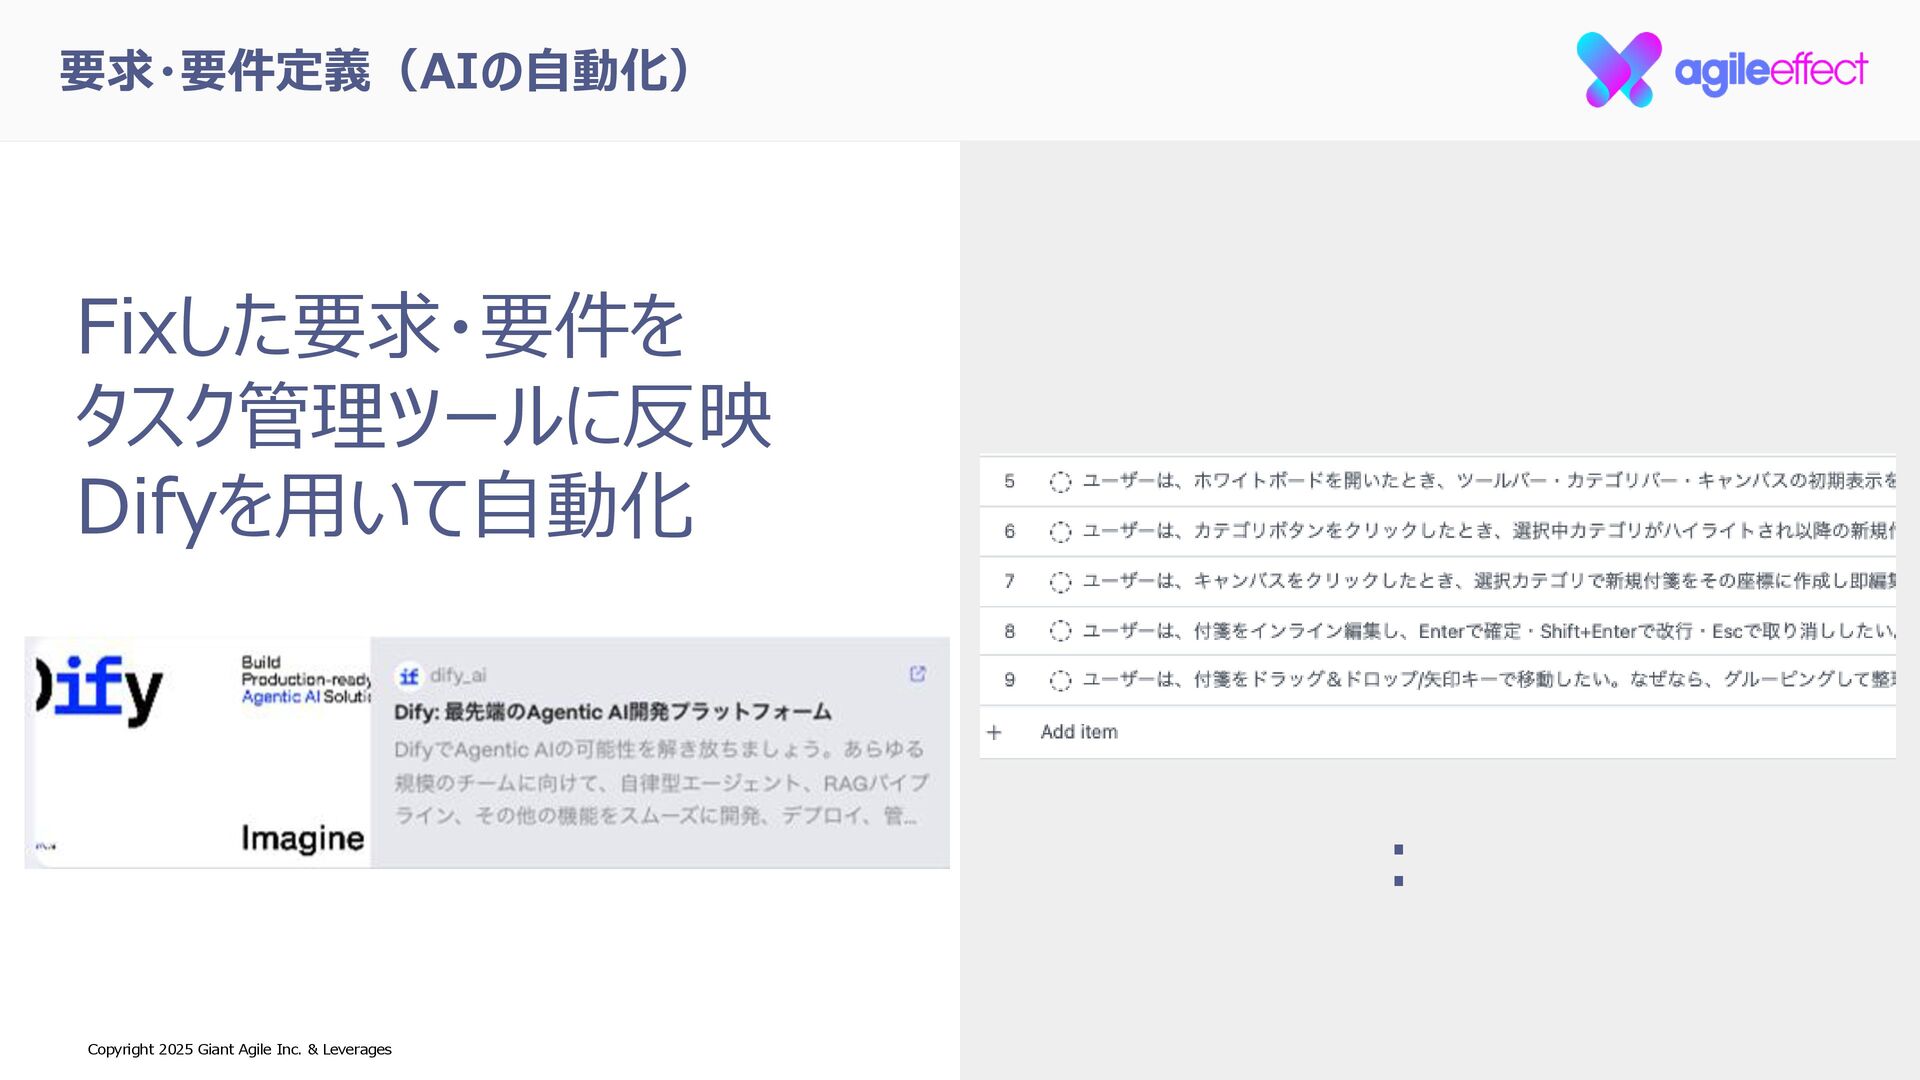Click the plus icon beside Add item
Image resolution: width=1920 pixels, height=1080 pixels.
(994, 732)
